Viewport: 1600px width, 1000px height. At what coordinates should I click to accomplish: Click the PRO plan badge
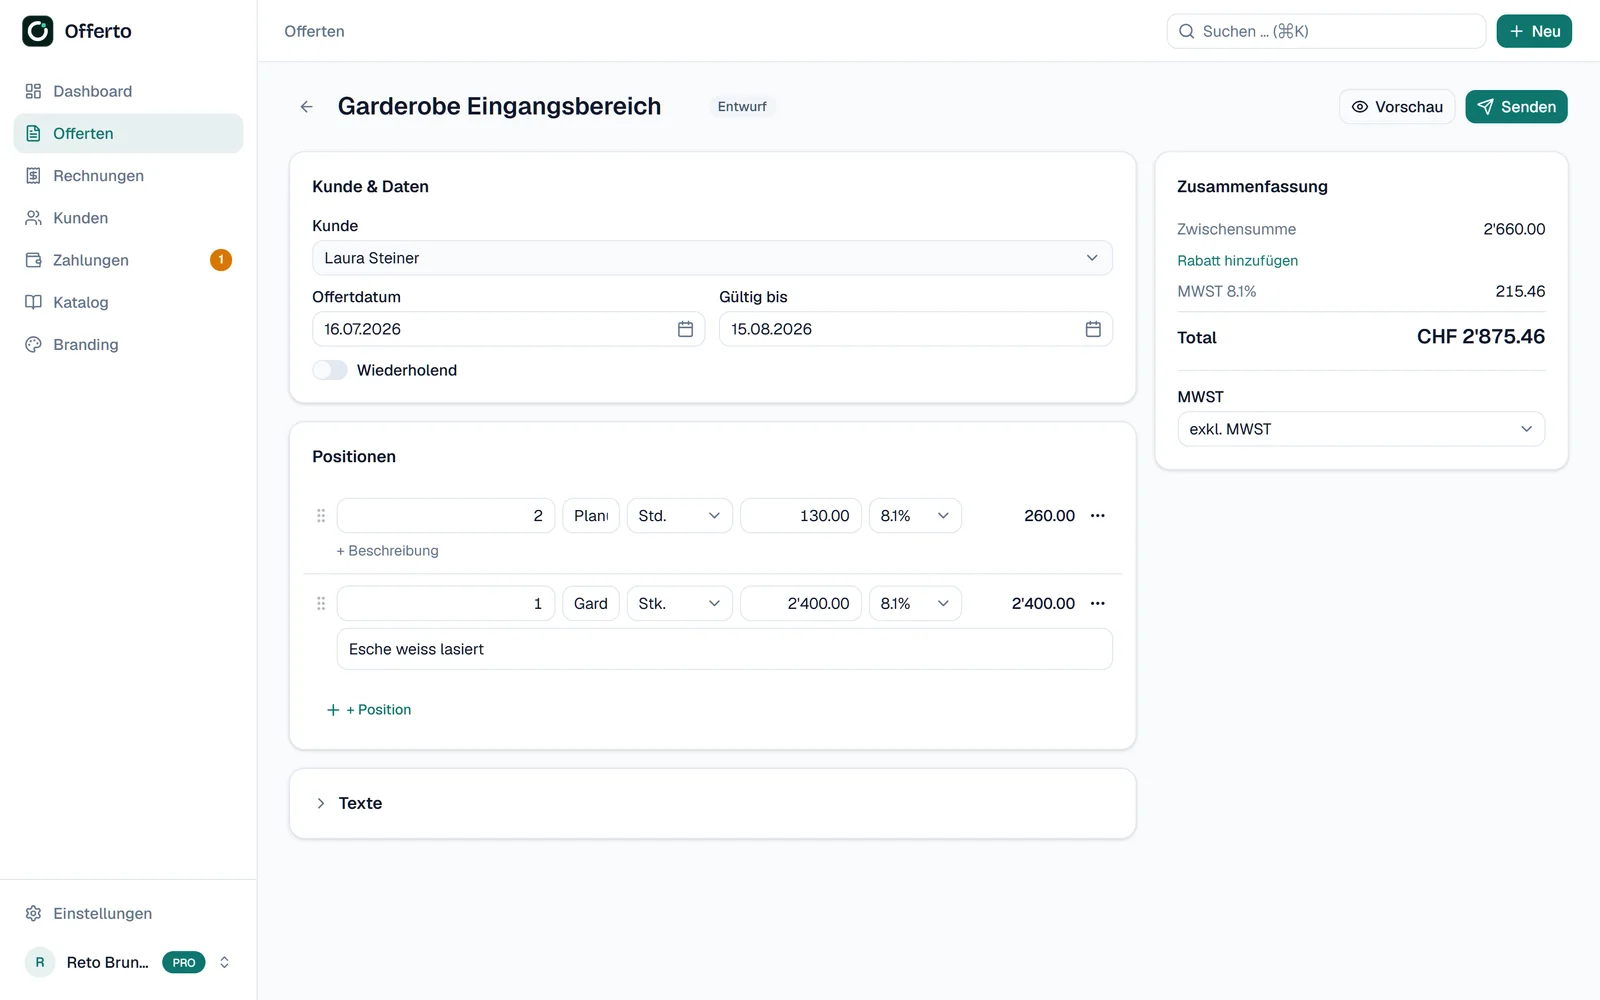184,962
